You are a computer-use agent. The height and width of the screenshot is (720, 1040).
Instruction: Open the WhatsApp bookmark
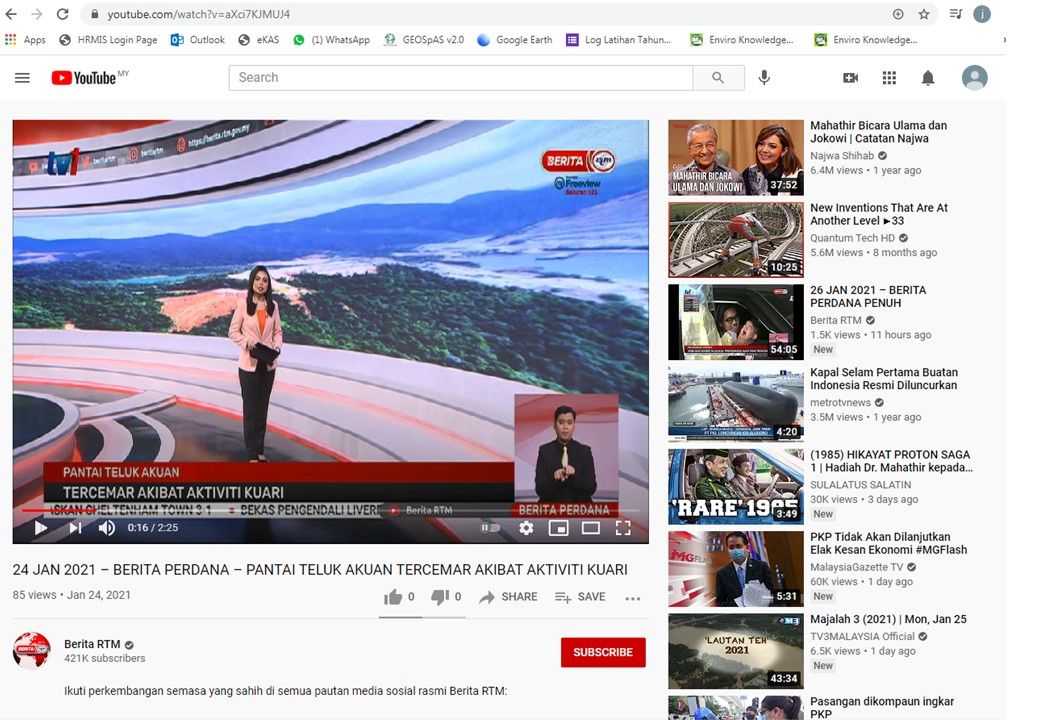pyautogui.click(x=332, y=40)
